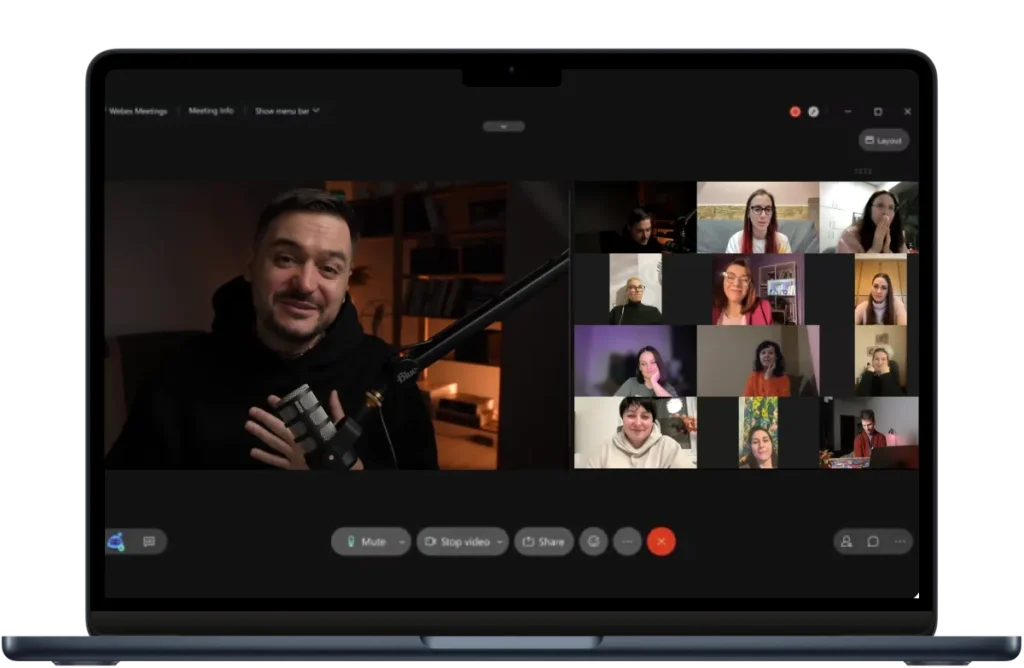Open the Chat panel icon
The height and width of the screenshot is (668, 1024).
coord(873,542)
